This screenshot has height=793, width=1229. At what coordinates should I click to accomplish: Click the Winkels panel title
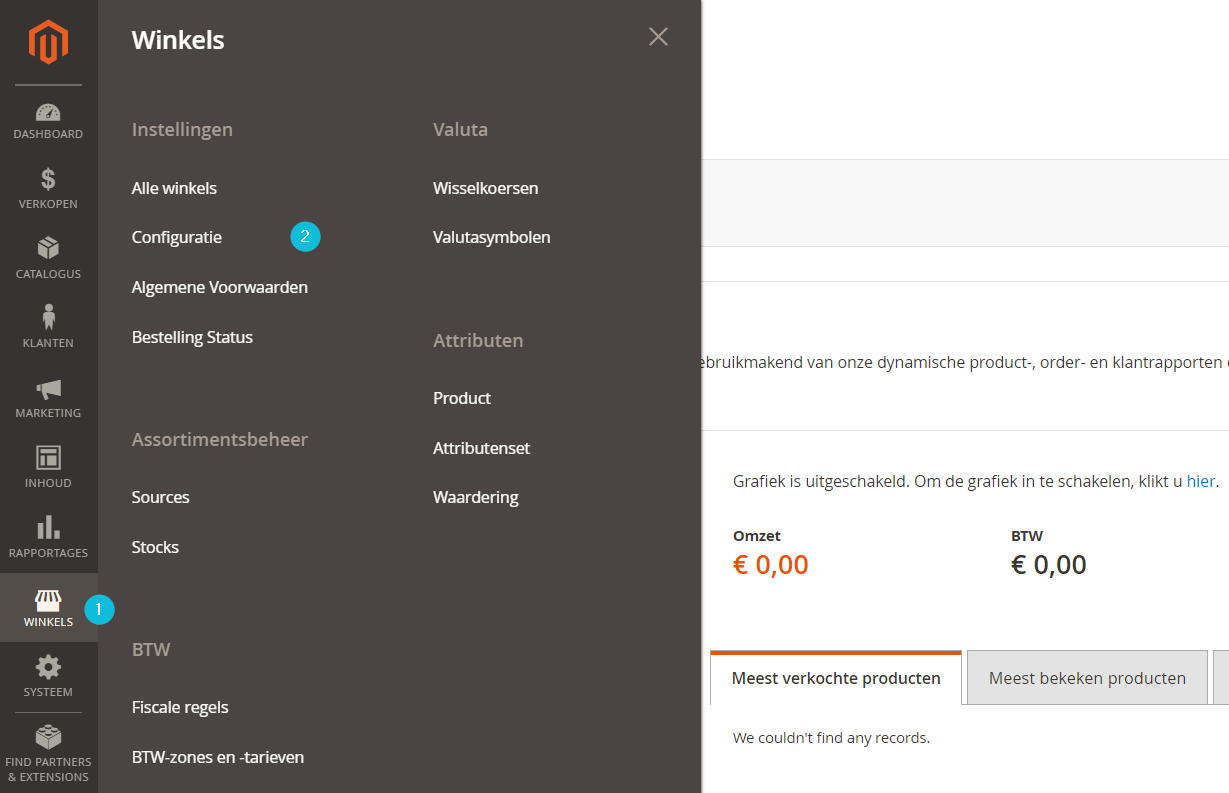point(178,40)
